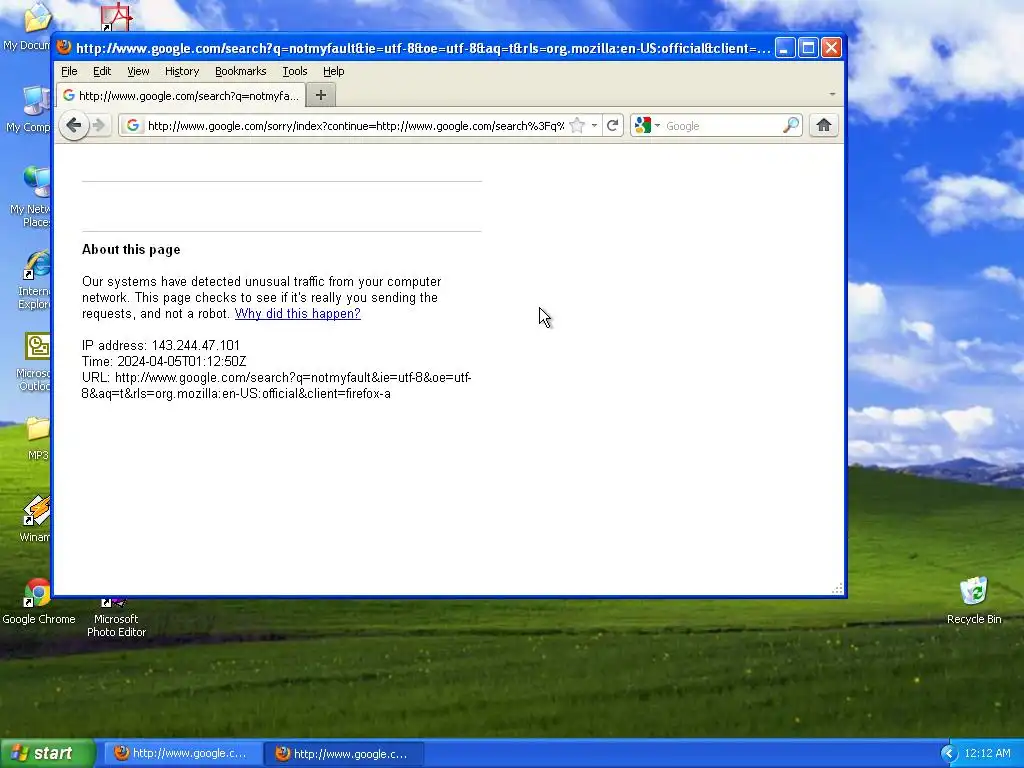The image size is (1024, 768).
Task: Open the Help menu
Action: tap(333, 71)
